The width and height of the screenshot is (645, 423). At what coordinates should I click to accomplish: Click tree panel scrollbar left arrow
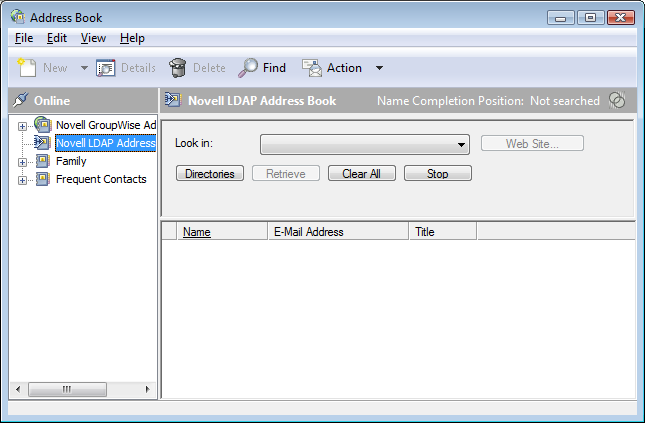(18, 389)
